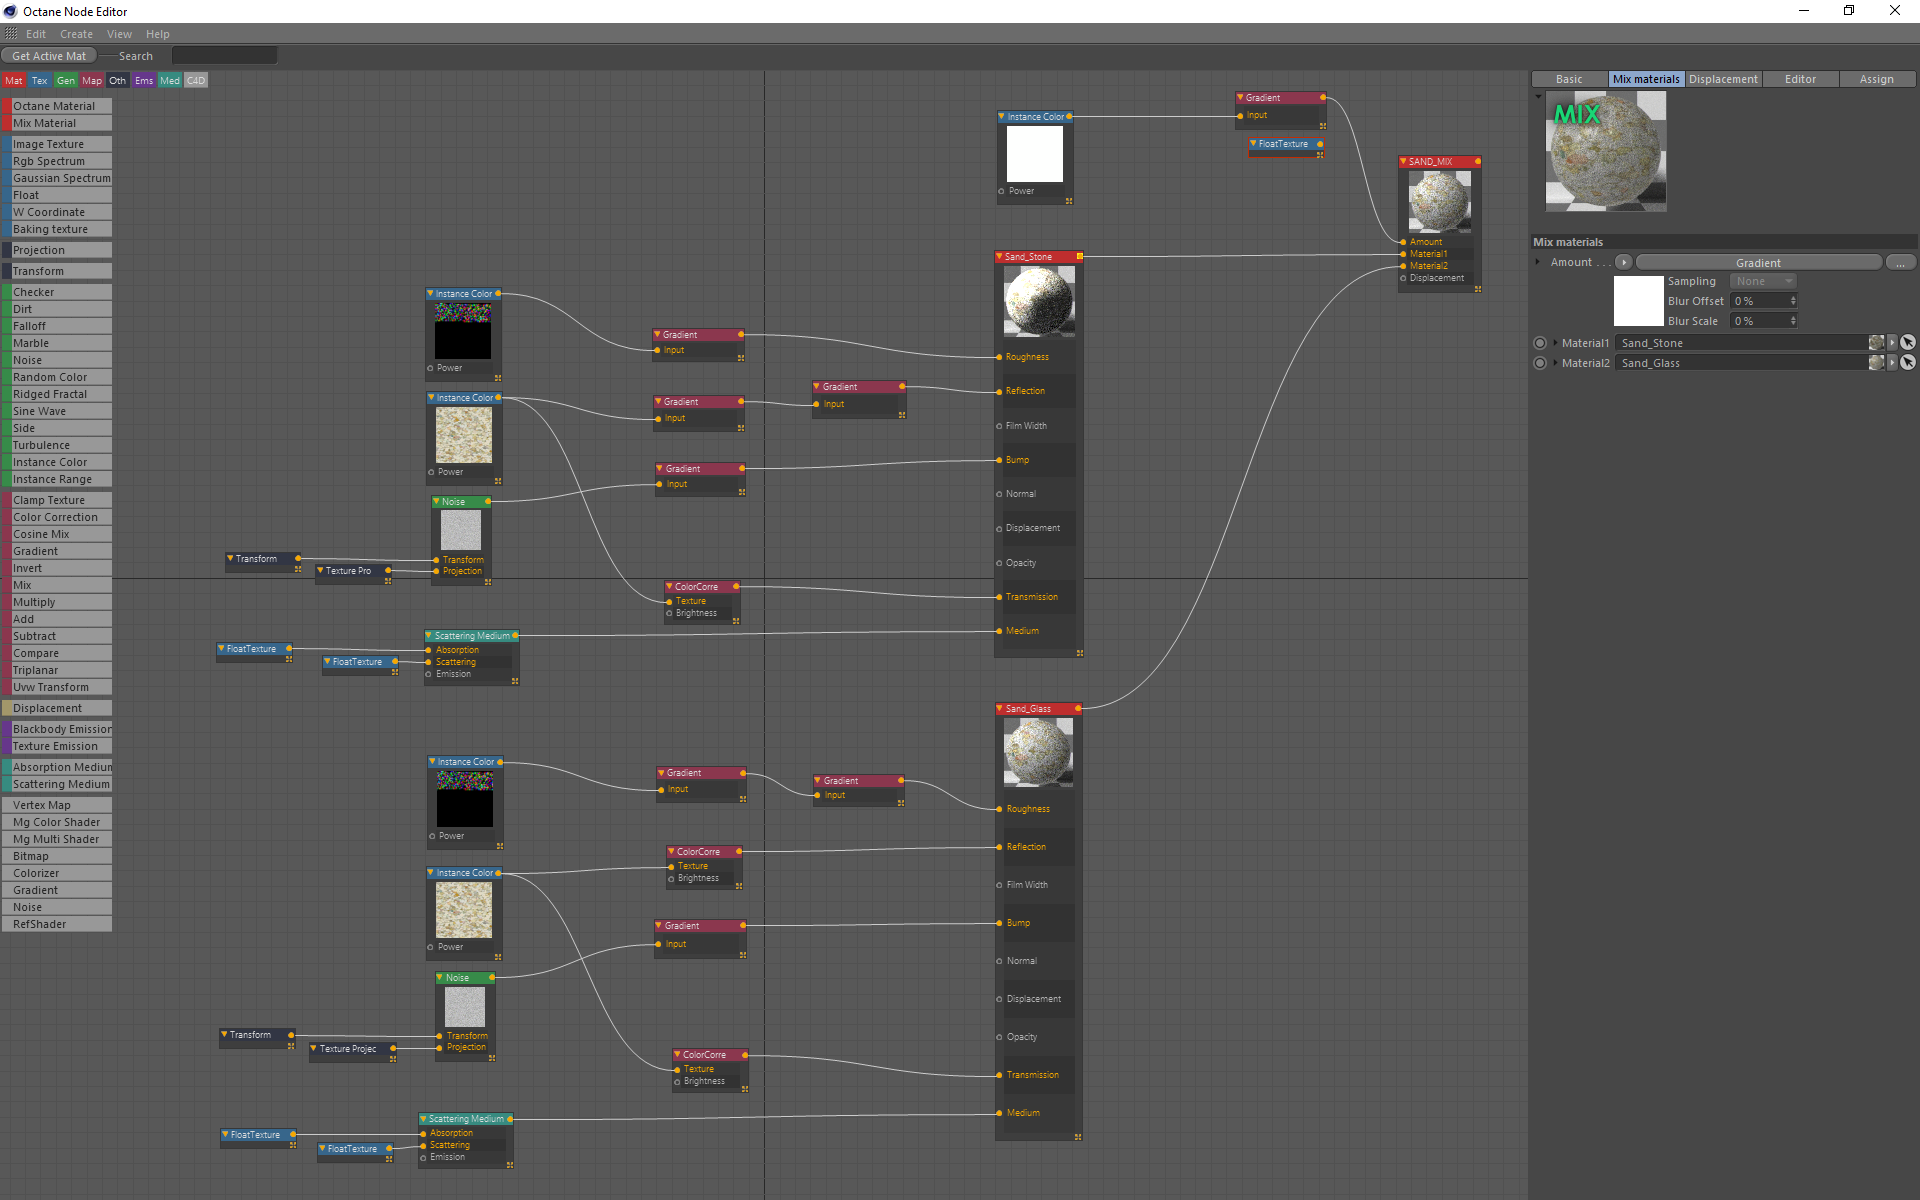The image size is (1920, 1200).
Task: Click the white Amount texture swatch
Action: (1638, 300)
